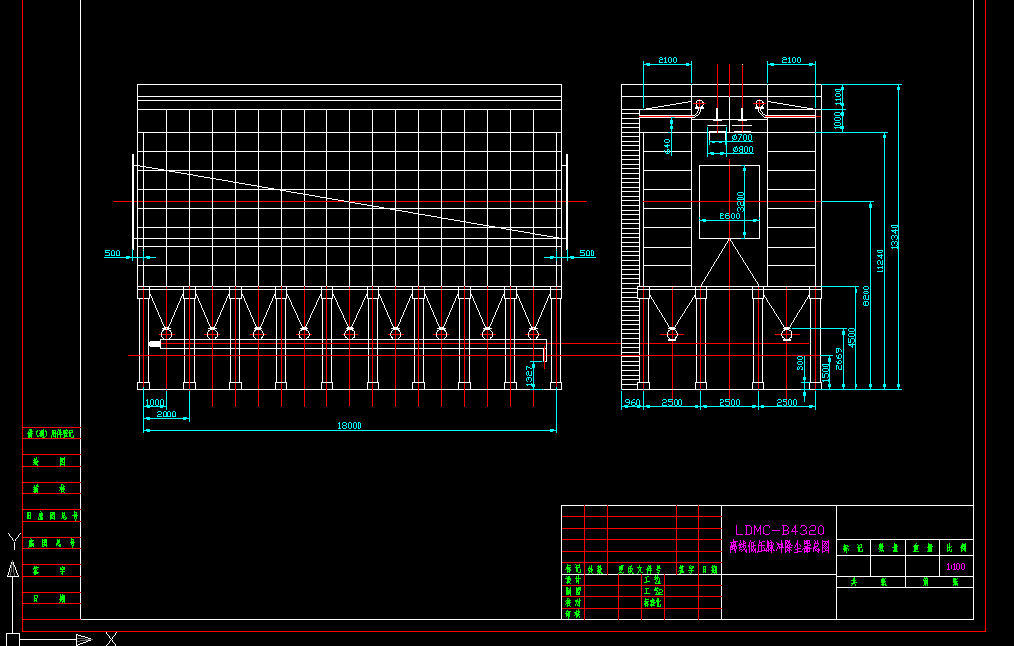Viewport: 1014px width, 646px height.
Task: Click the UCS origin square icon
Action: click(12, 638)
